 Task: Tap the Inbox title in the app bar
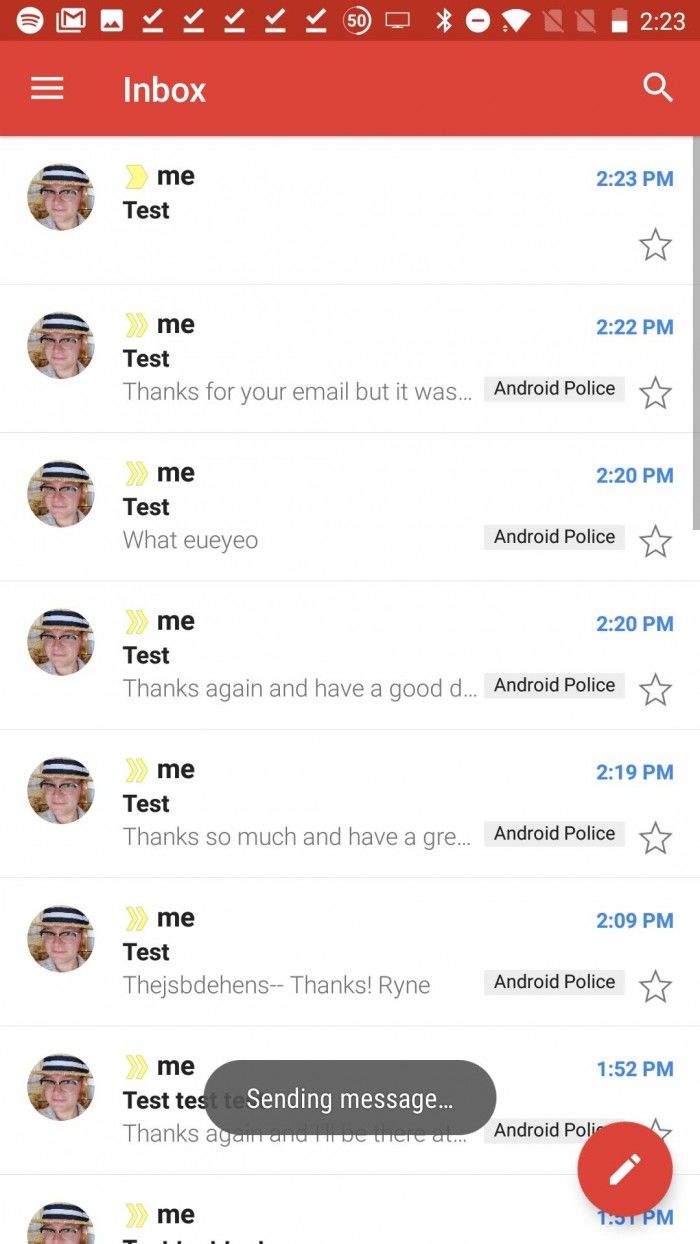coord(163,87)
